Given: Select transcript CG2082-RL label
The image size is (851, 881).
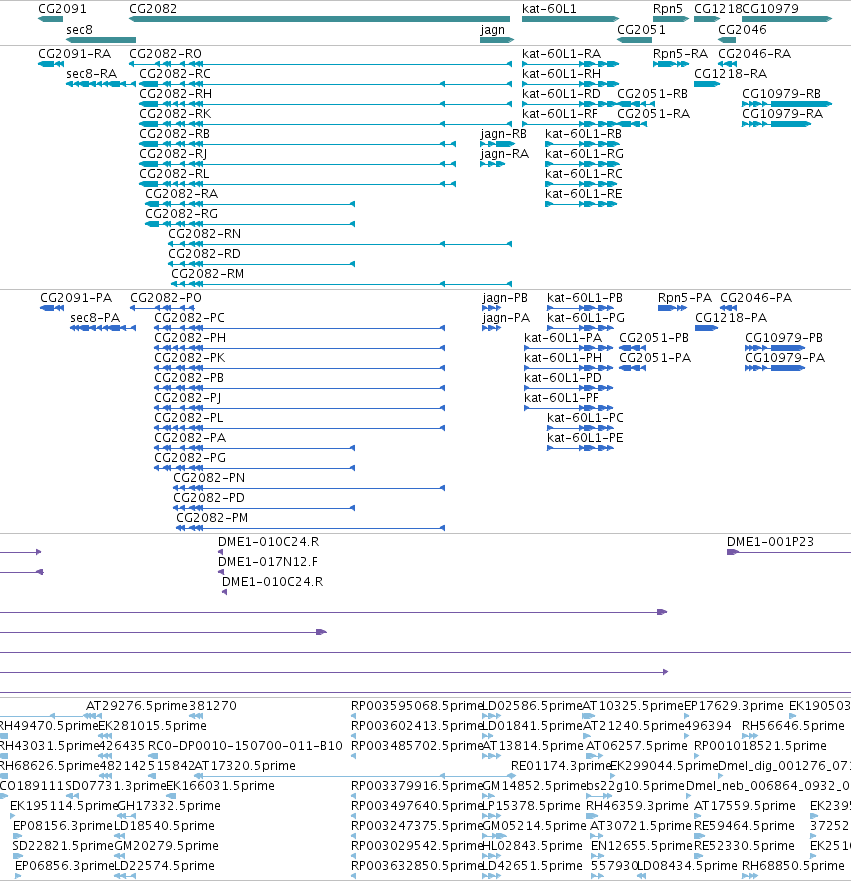Looking at the screenshot, I should click(x=174, y=174).
